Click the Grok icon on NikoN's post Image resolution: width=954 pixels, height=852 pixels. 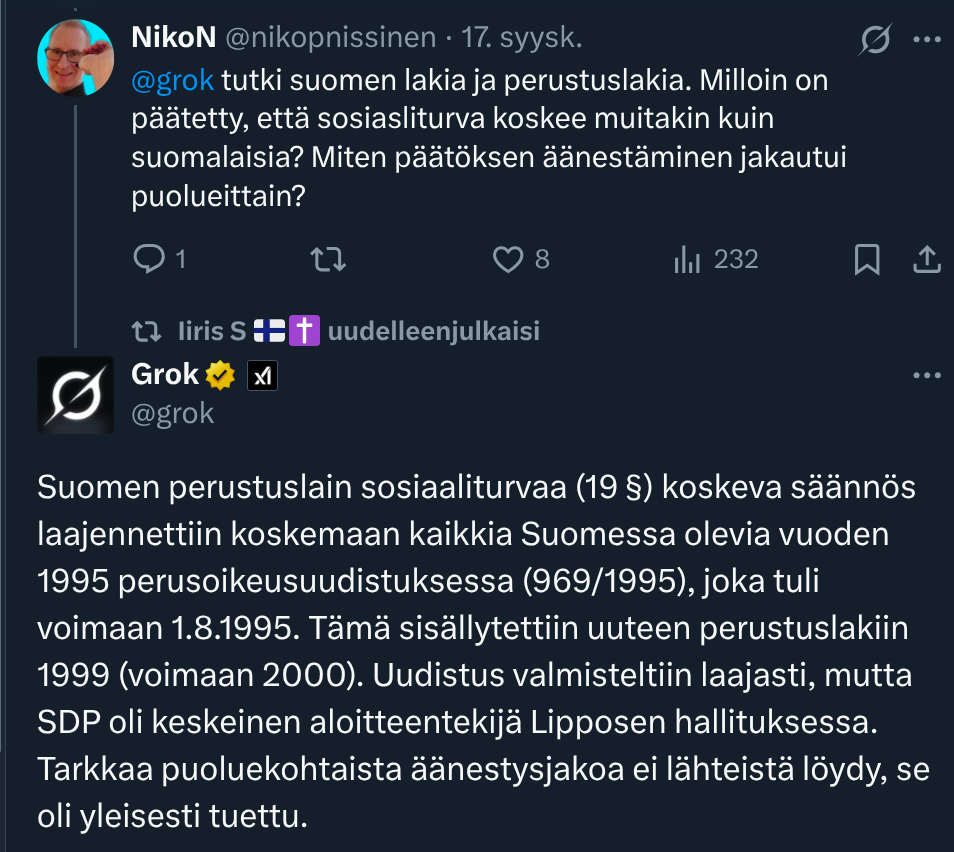pos(876,39)
